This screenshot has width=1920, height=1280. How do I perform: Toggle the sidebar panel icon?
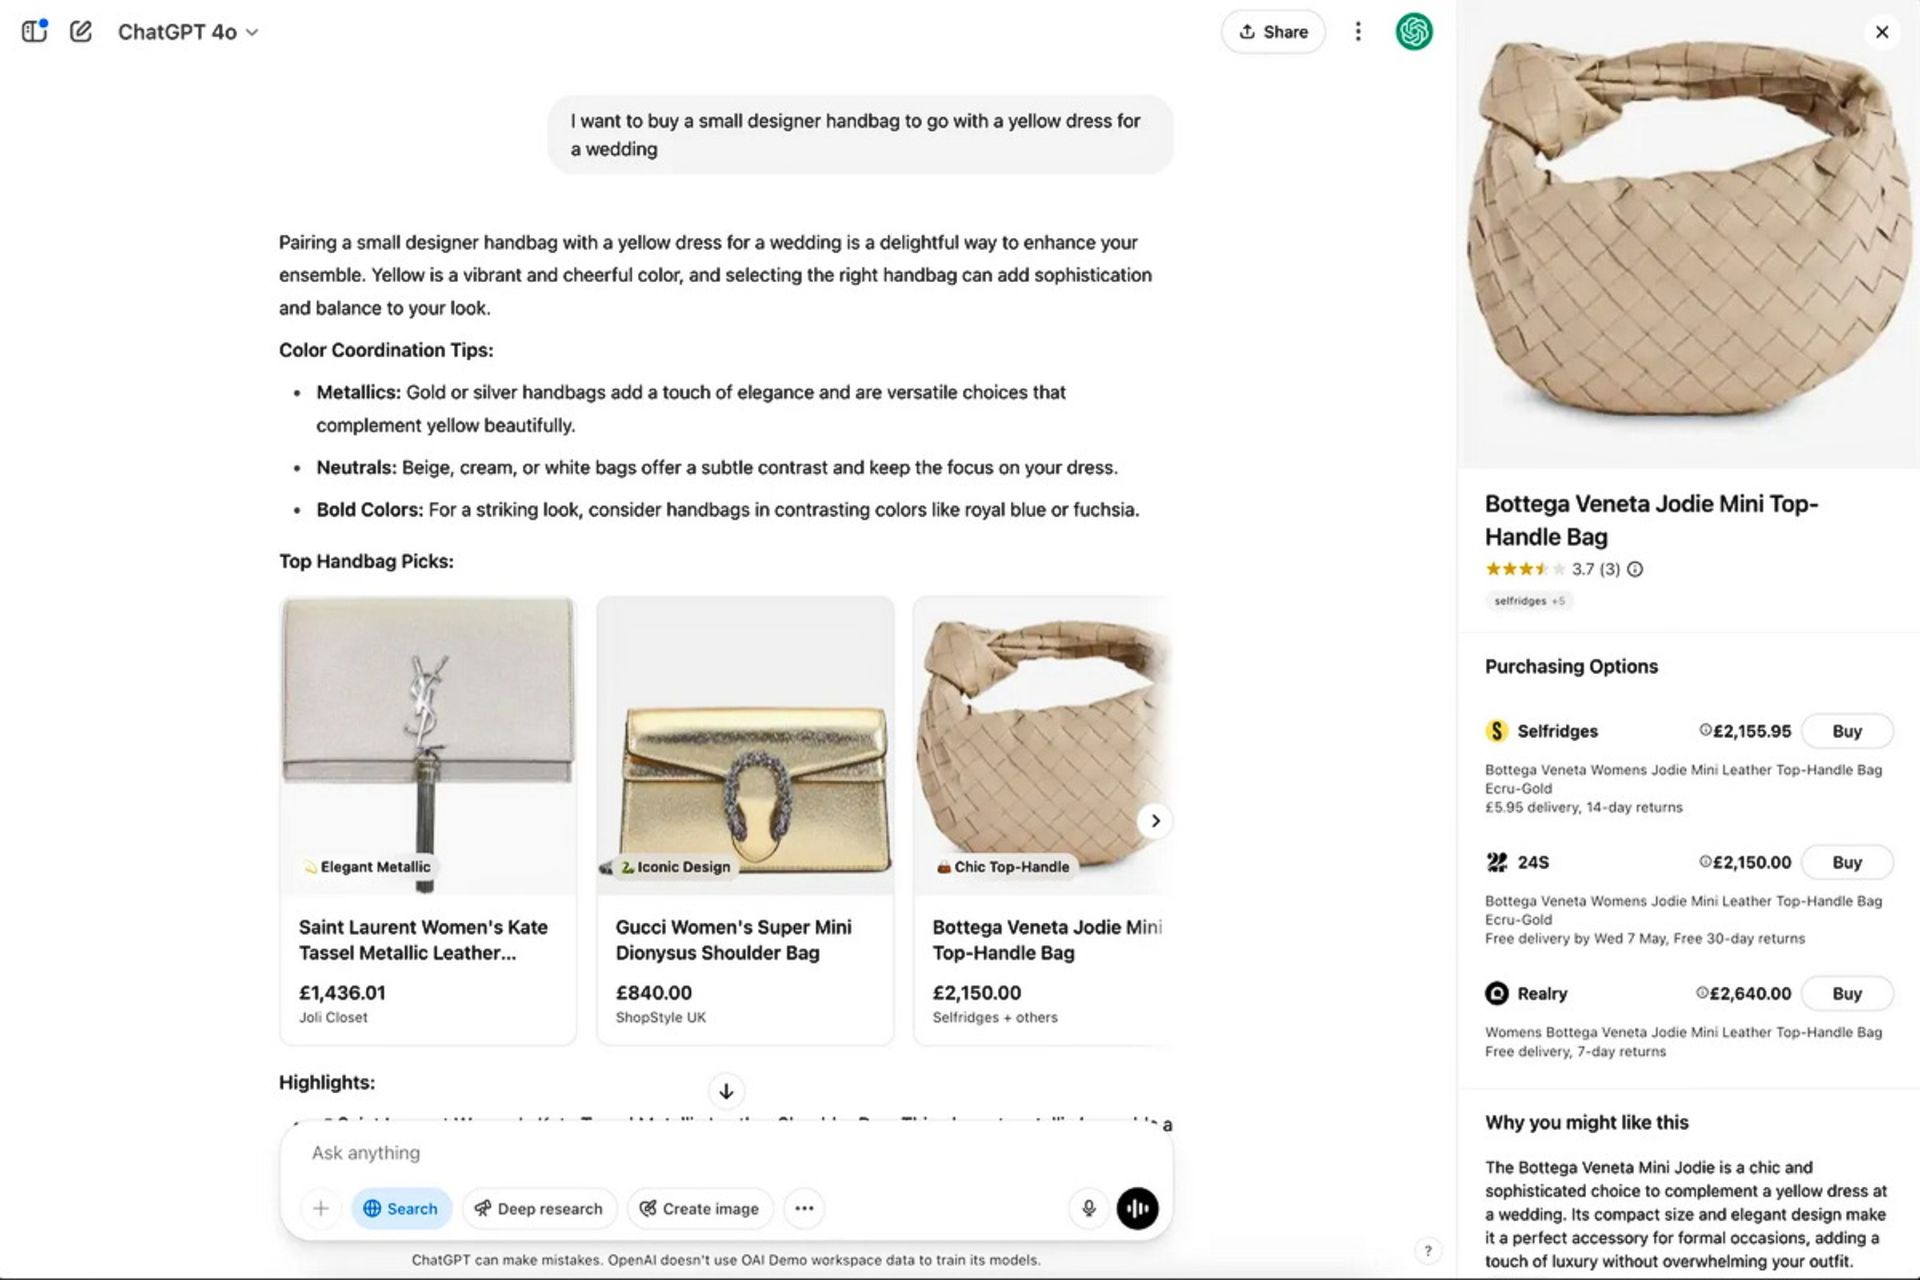pos(34,32)
